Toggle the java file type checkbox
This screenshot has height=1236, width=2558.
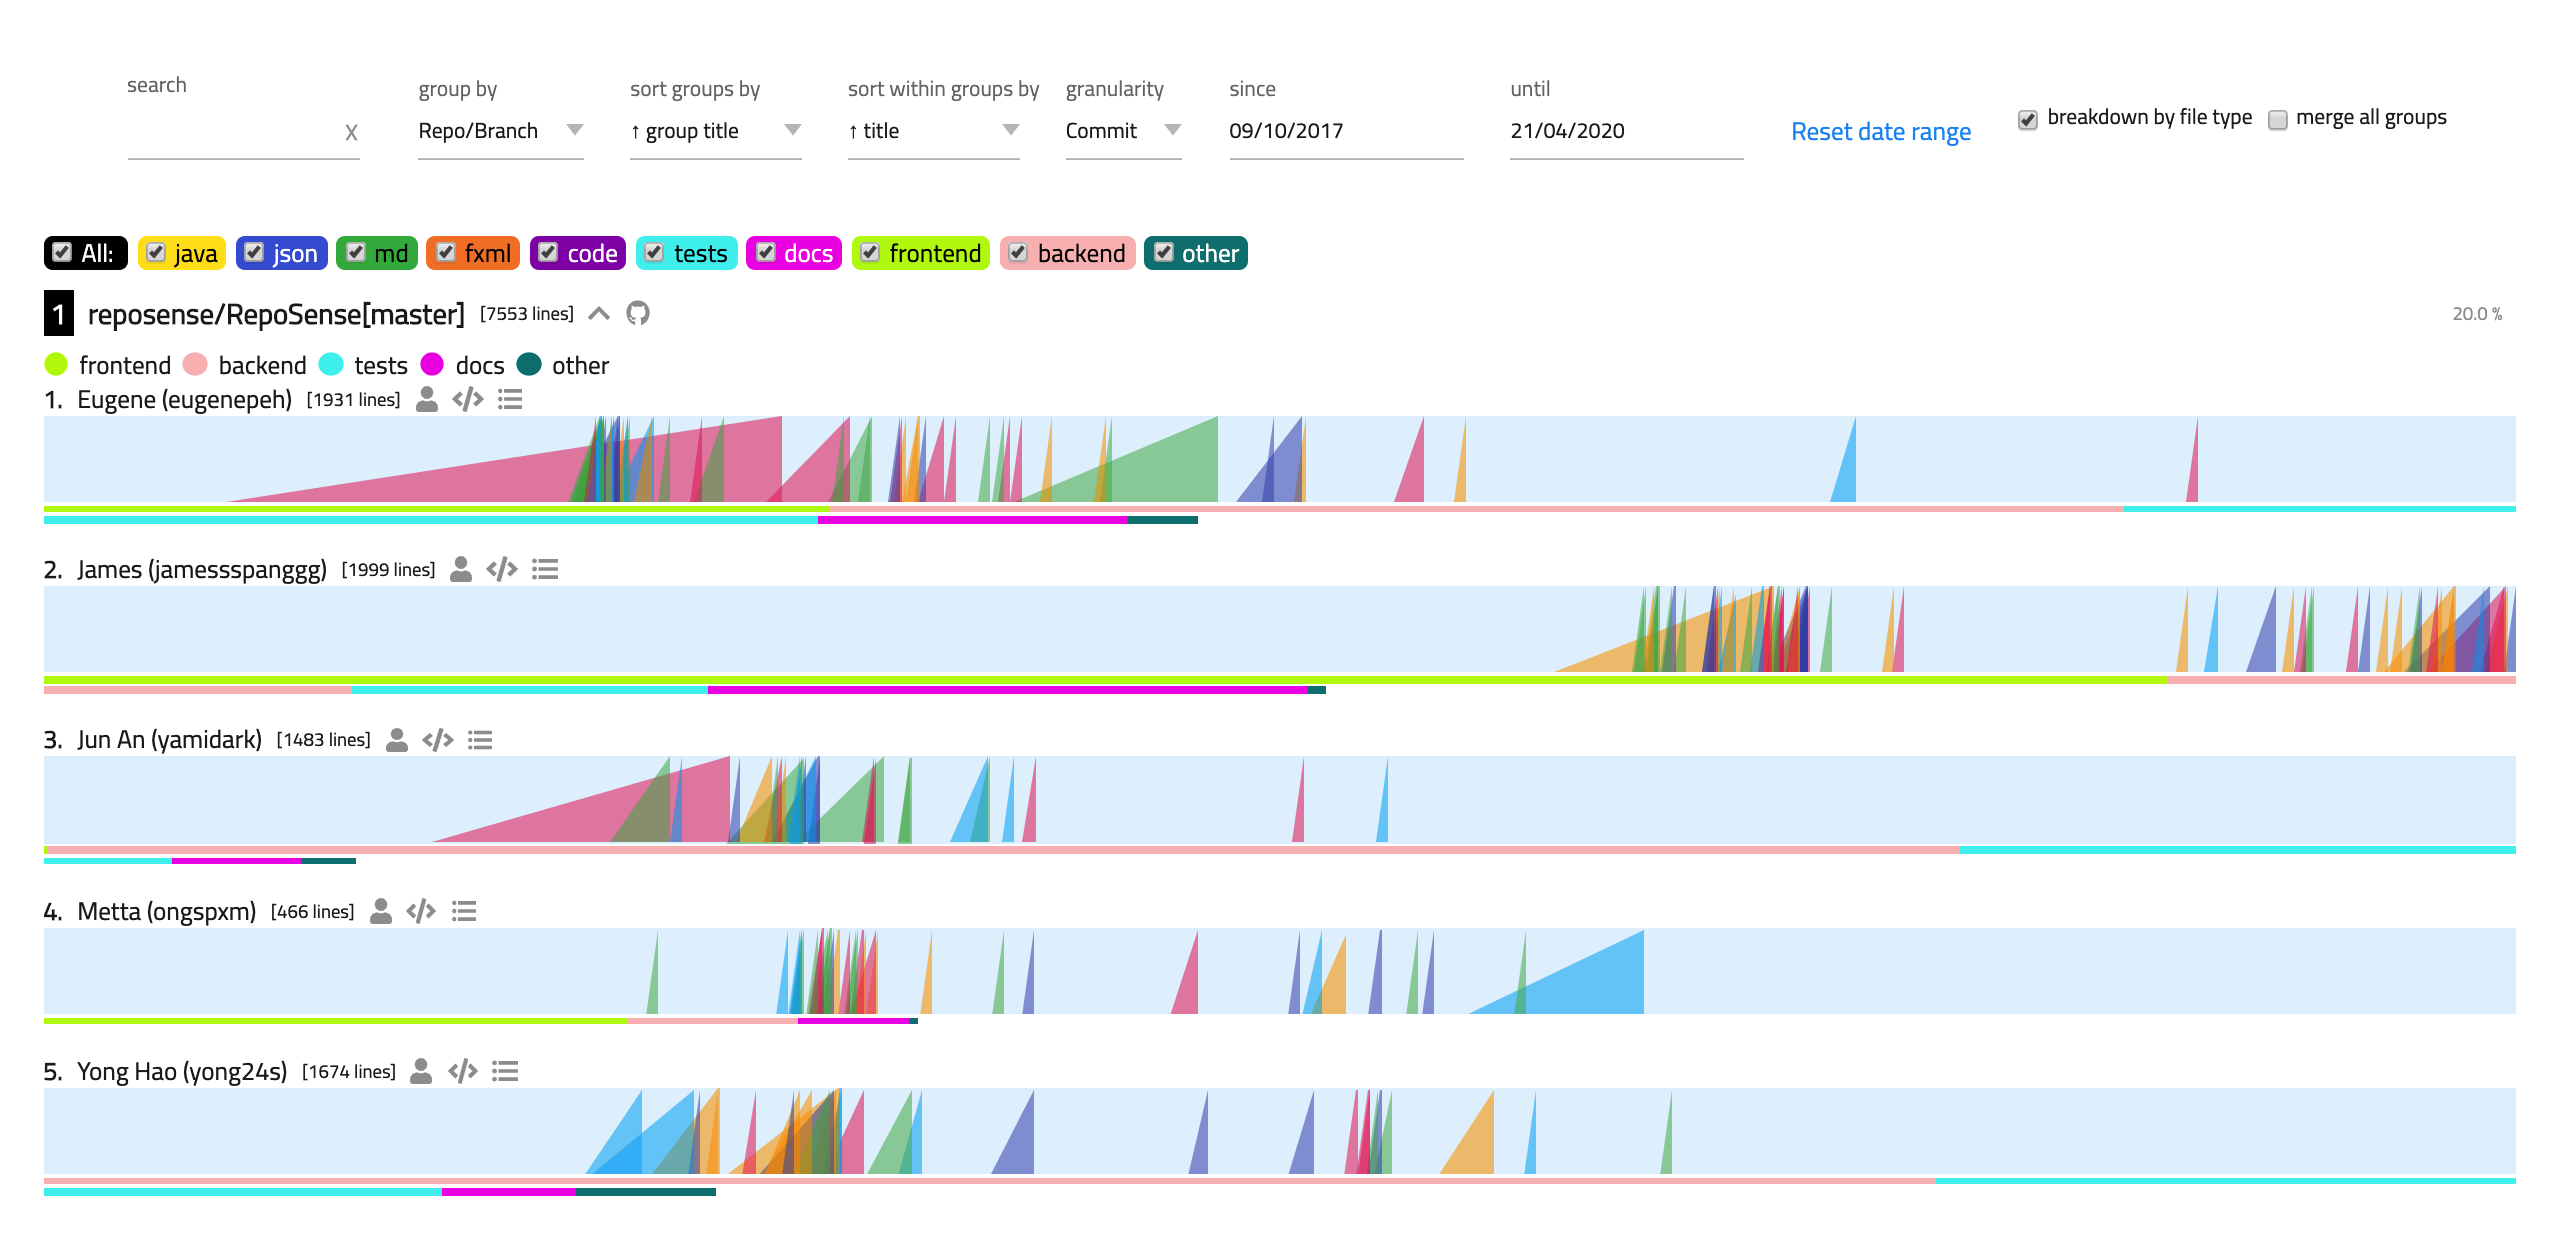[x=156, y=253]
